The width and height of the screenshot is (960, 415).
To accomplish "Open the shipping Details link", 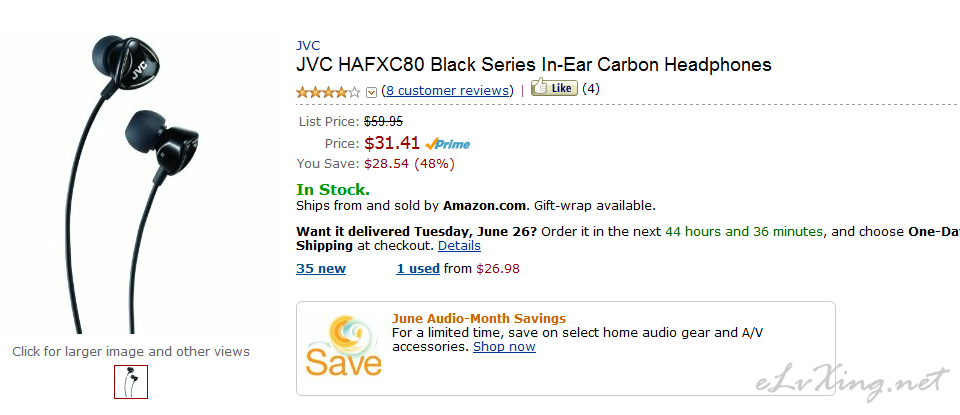I will pyautogui.click(x=459, y=245).
